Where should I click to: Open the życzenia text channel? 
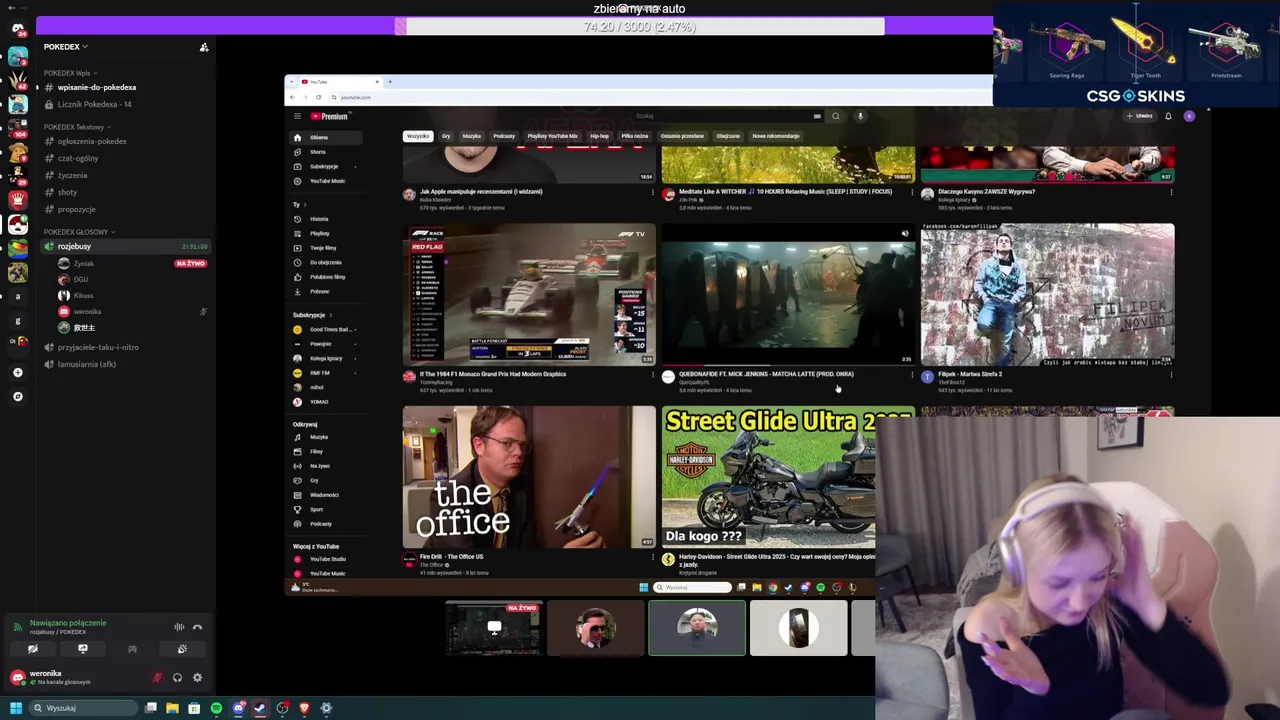pyautogui.click(x=125, y=175)
